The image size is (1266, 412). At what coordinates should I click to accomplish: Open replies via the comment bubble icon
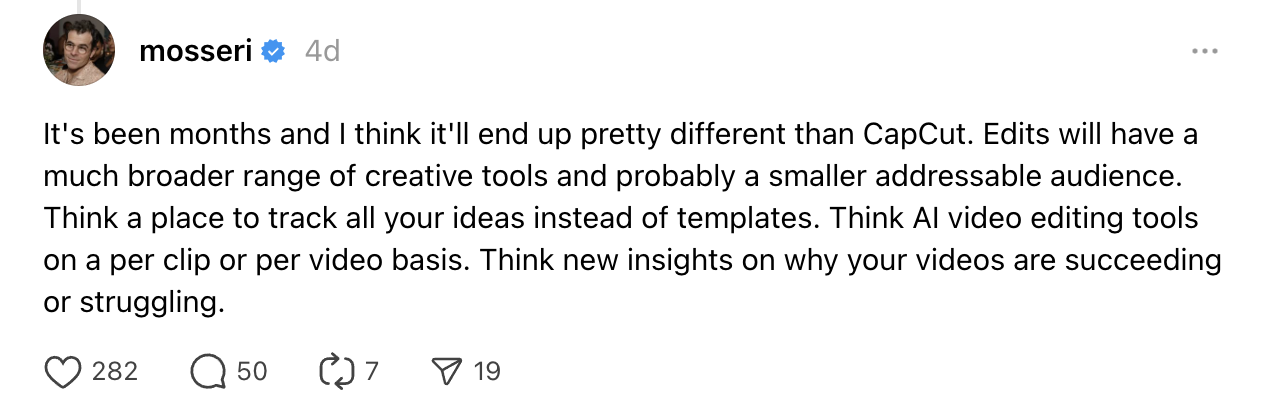(x=208, y=372)
